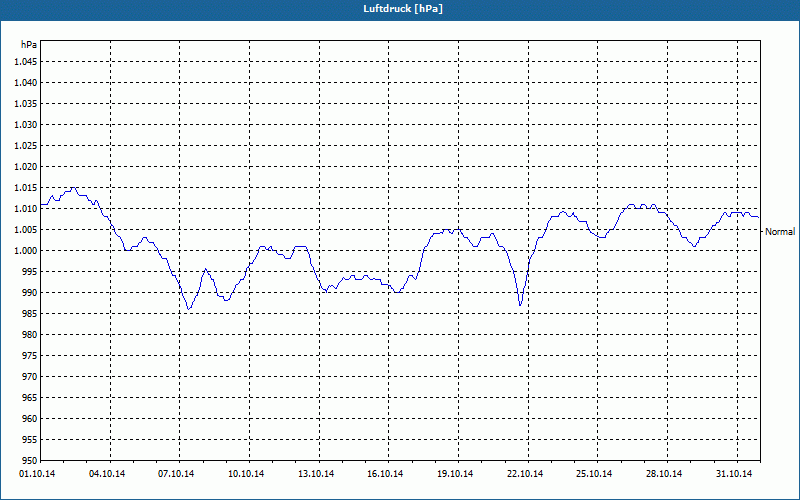Select the 31.10.14 date label

click(x=734, y=474)
